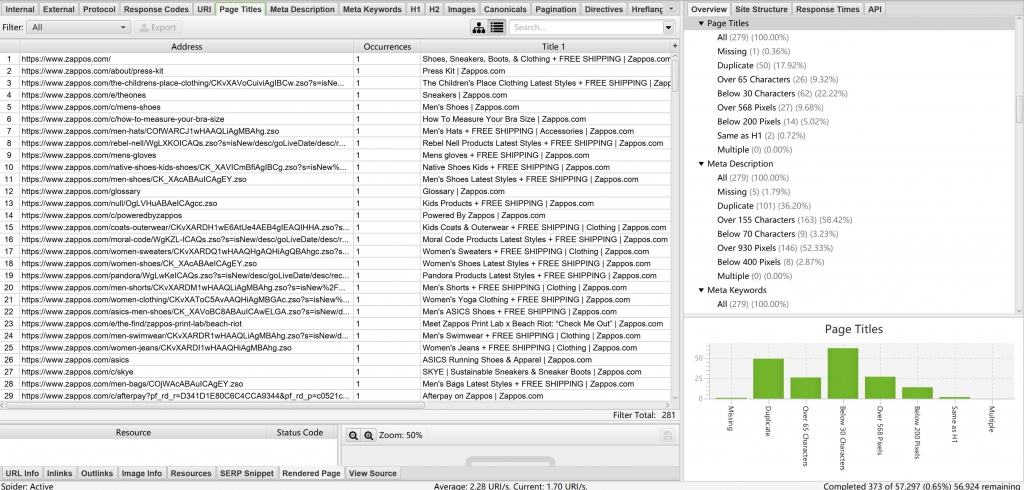This screenshot has height=490, width=1024.
Task: Collapse the Page Titles tree section
Action: click(701, 24)
